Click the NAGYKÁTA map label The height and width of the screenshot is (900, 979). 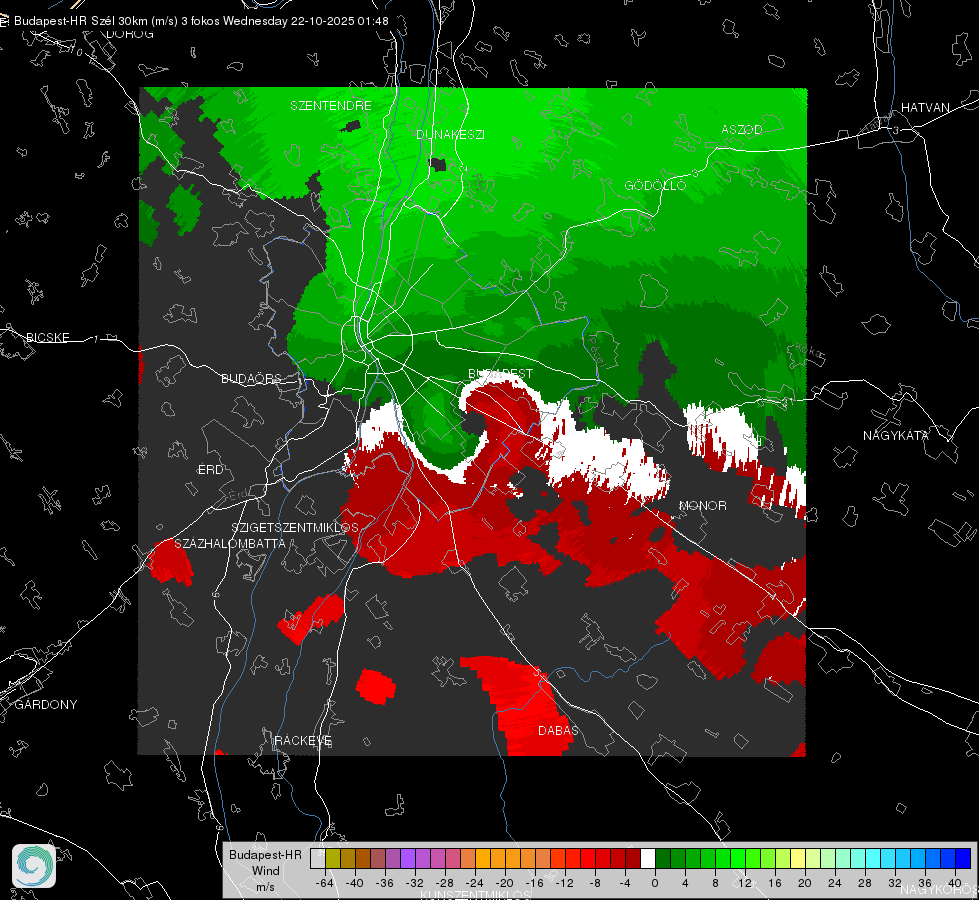(x=895, y=435)
